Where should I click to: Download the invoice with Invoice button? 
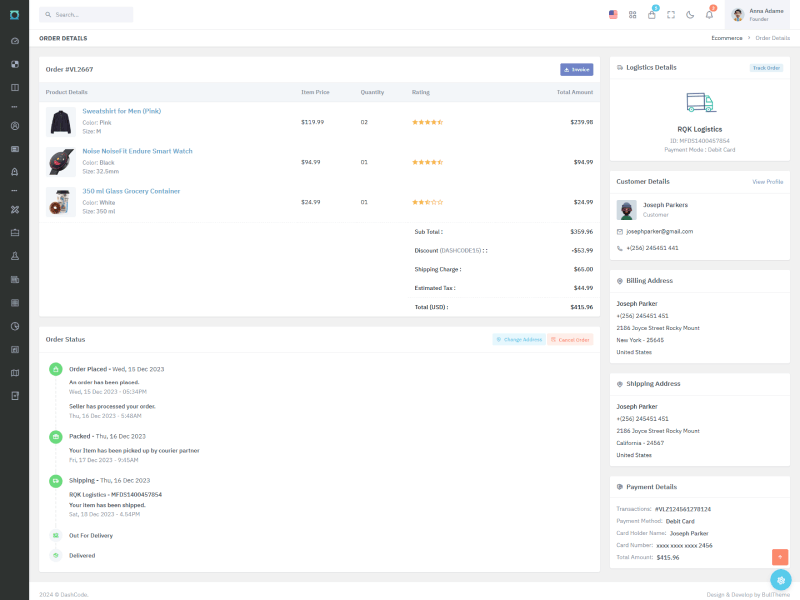[x=577, y=70]
